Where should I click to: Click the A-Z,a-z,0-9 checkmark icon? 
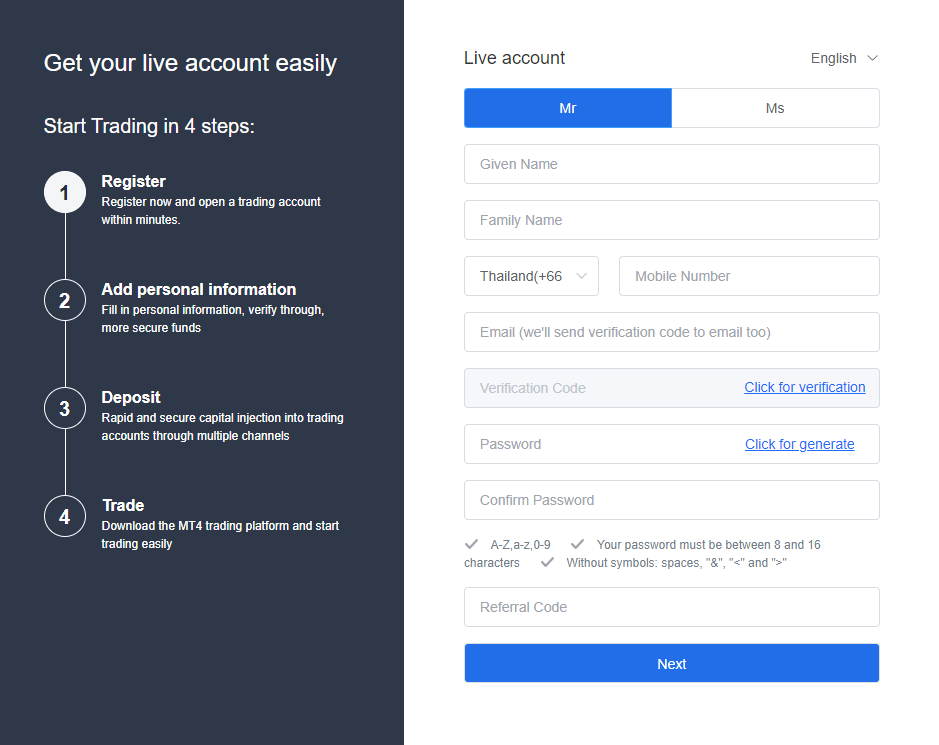(471, 544)
